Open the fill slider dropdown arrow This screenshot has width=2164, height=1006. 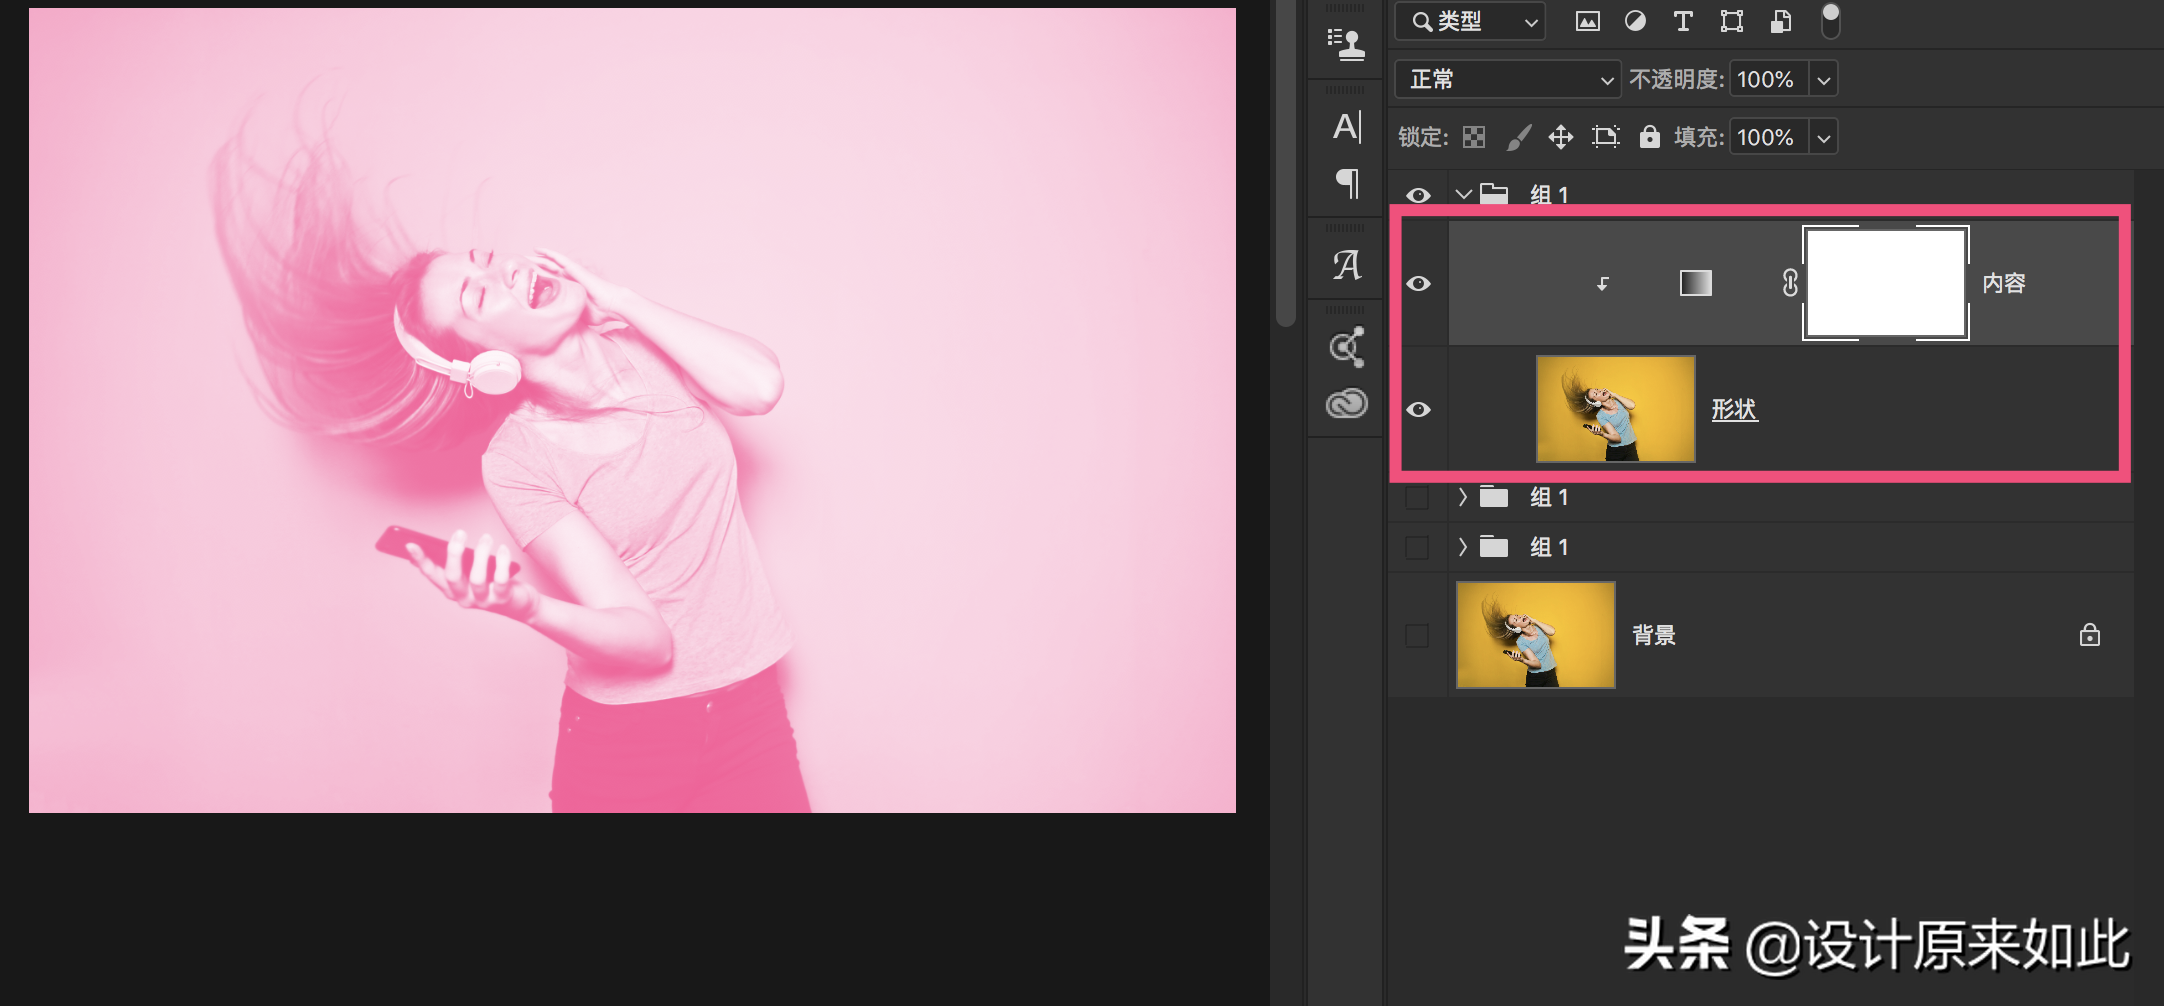tap(1824, 137)
